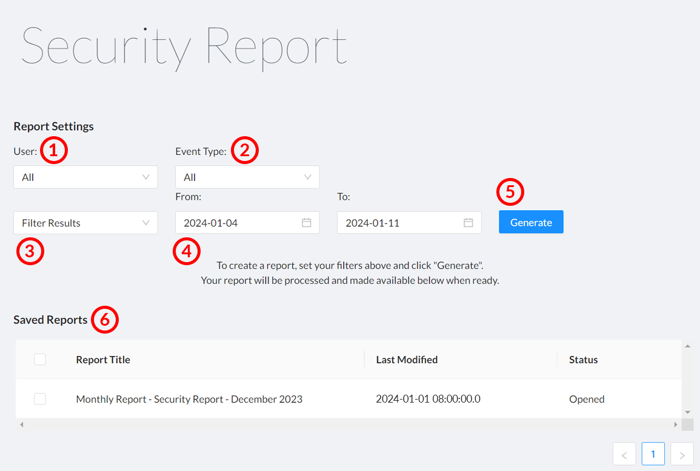Viewport: 700px width, 471px height.
Task: Click the Generate button
Action: click(x=531, y=222)
